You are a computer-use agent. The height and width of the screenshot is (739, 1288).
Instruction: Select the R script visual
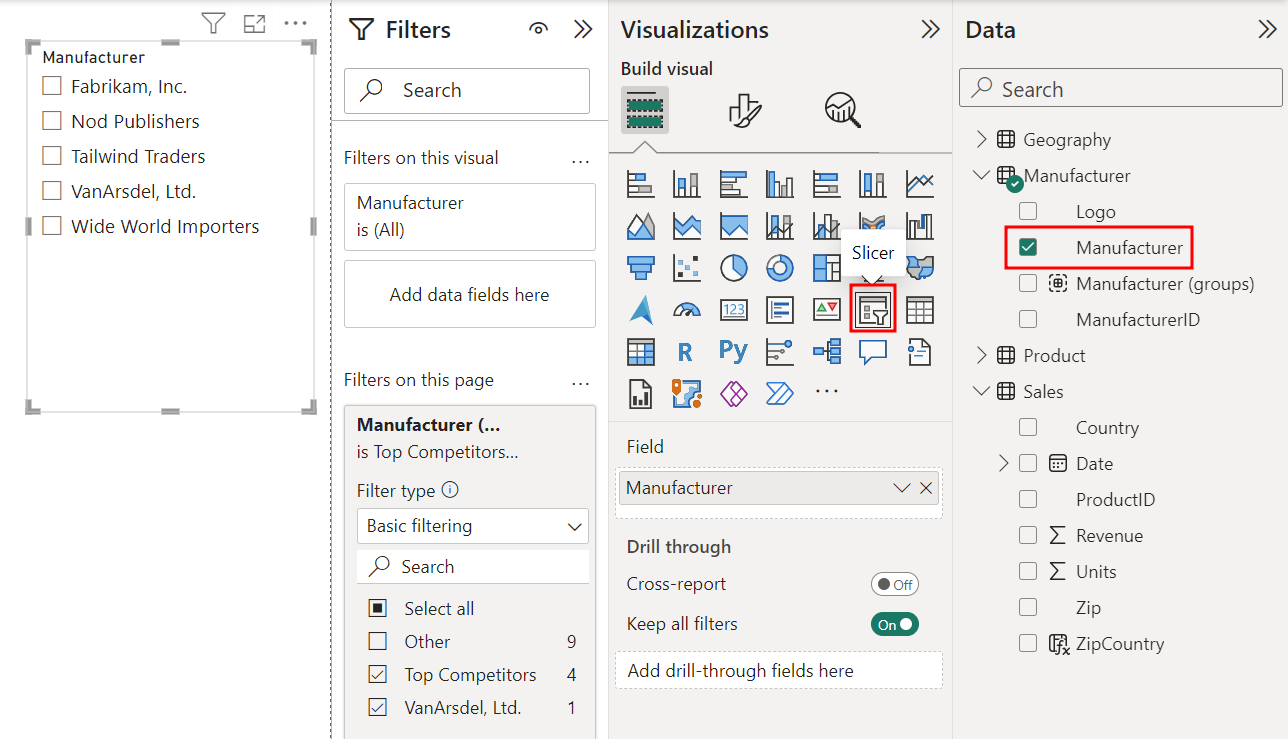click(x=685, y=352)
